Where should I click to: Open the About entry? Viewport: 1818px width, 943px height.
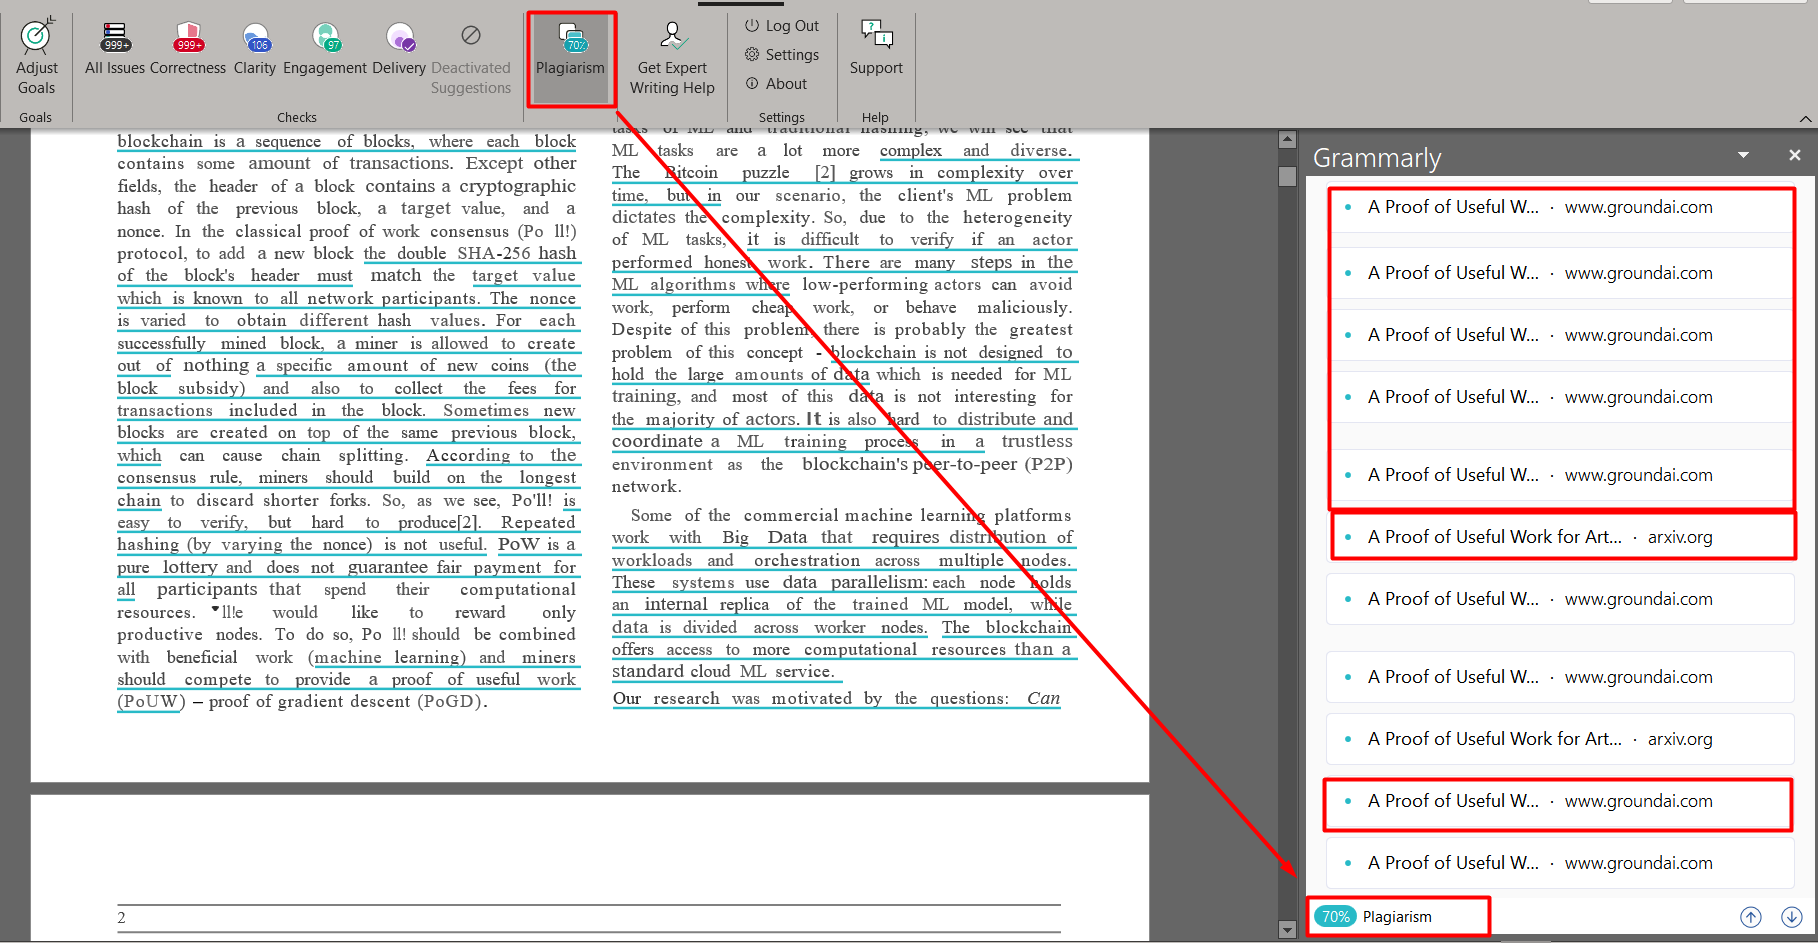[776, 84]
